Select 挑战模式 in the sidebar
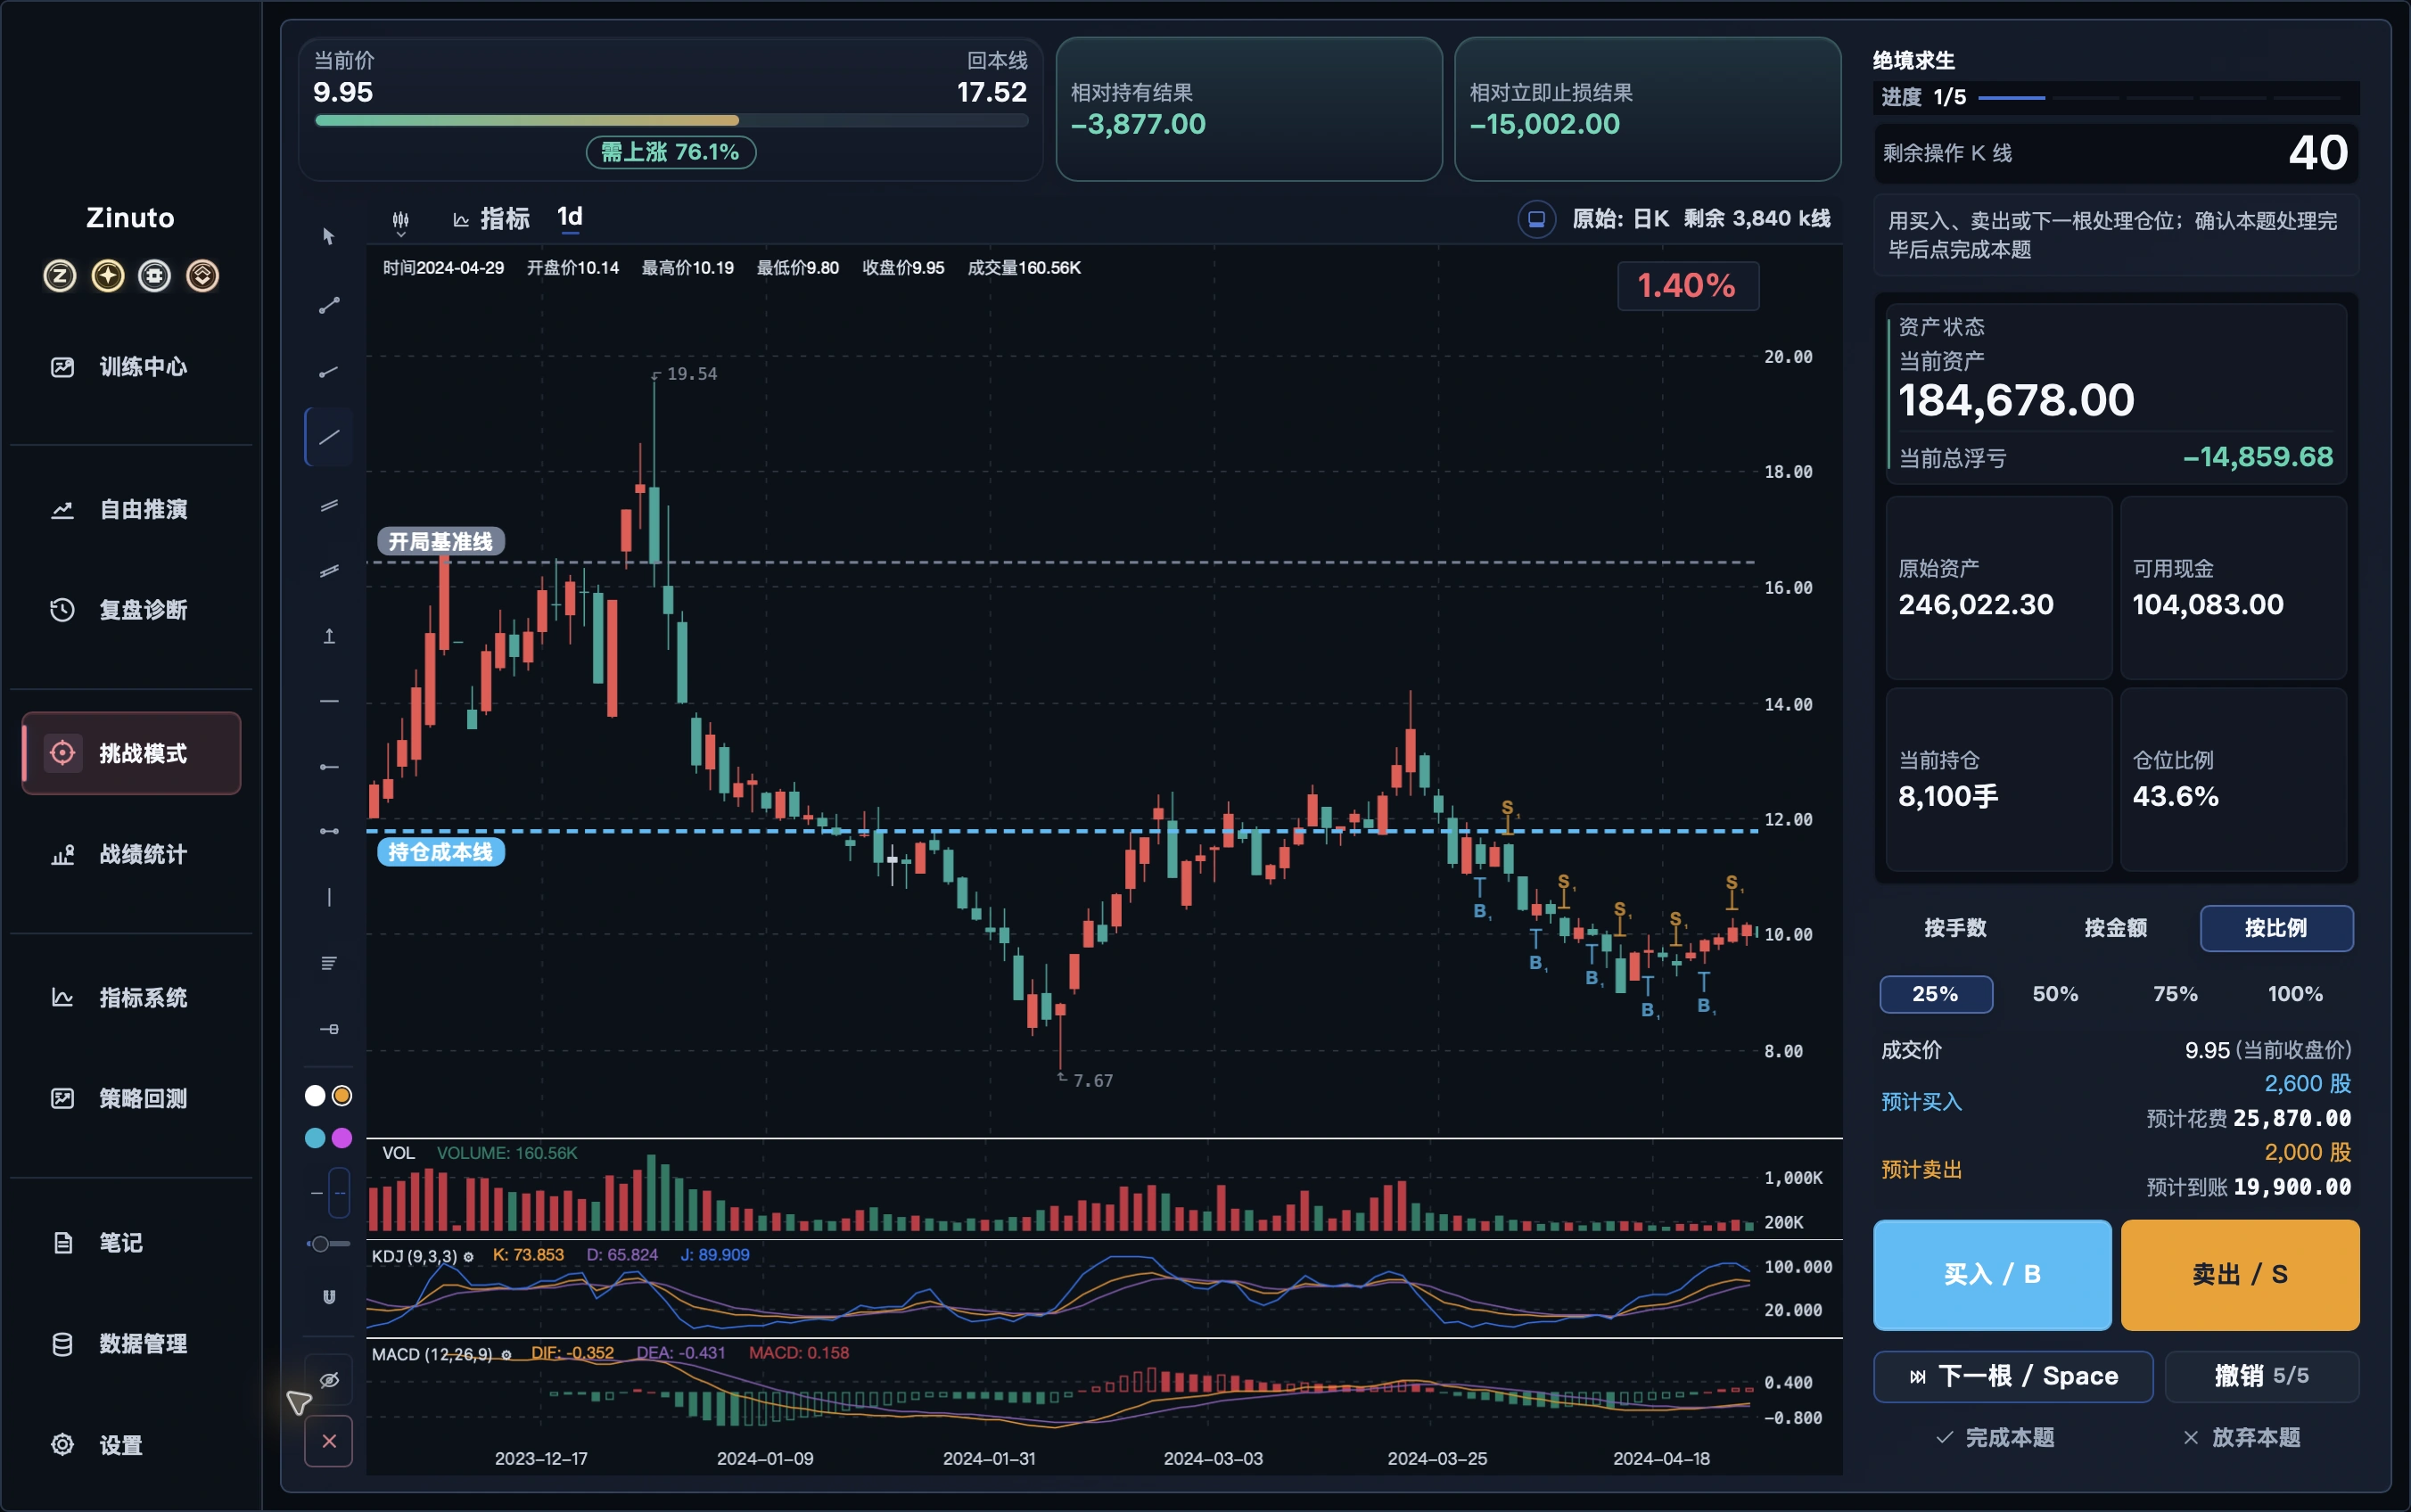This screenshot has width=2411, height=1512. [131, 753]
